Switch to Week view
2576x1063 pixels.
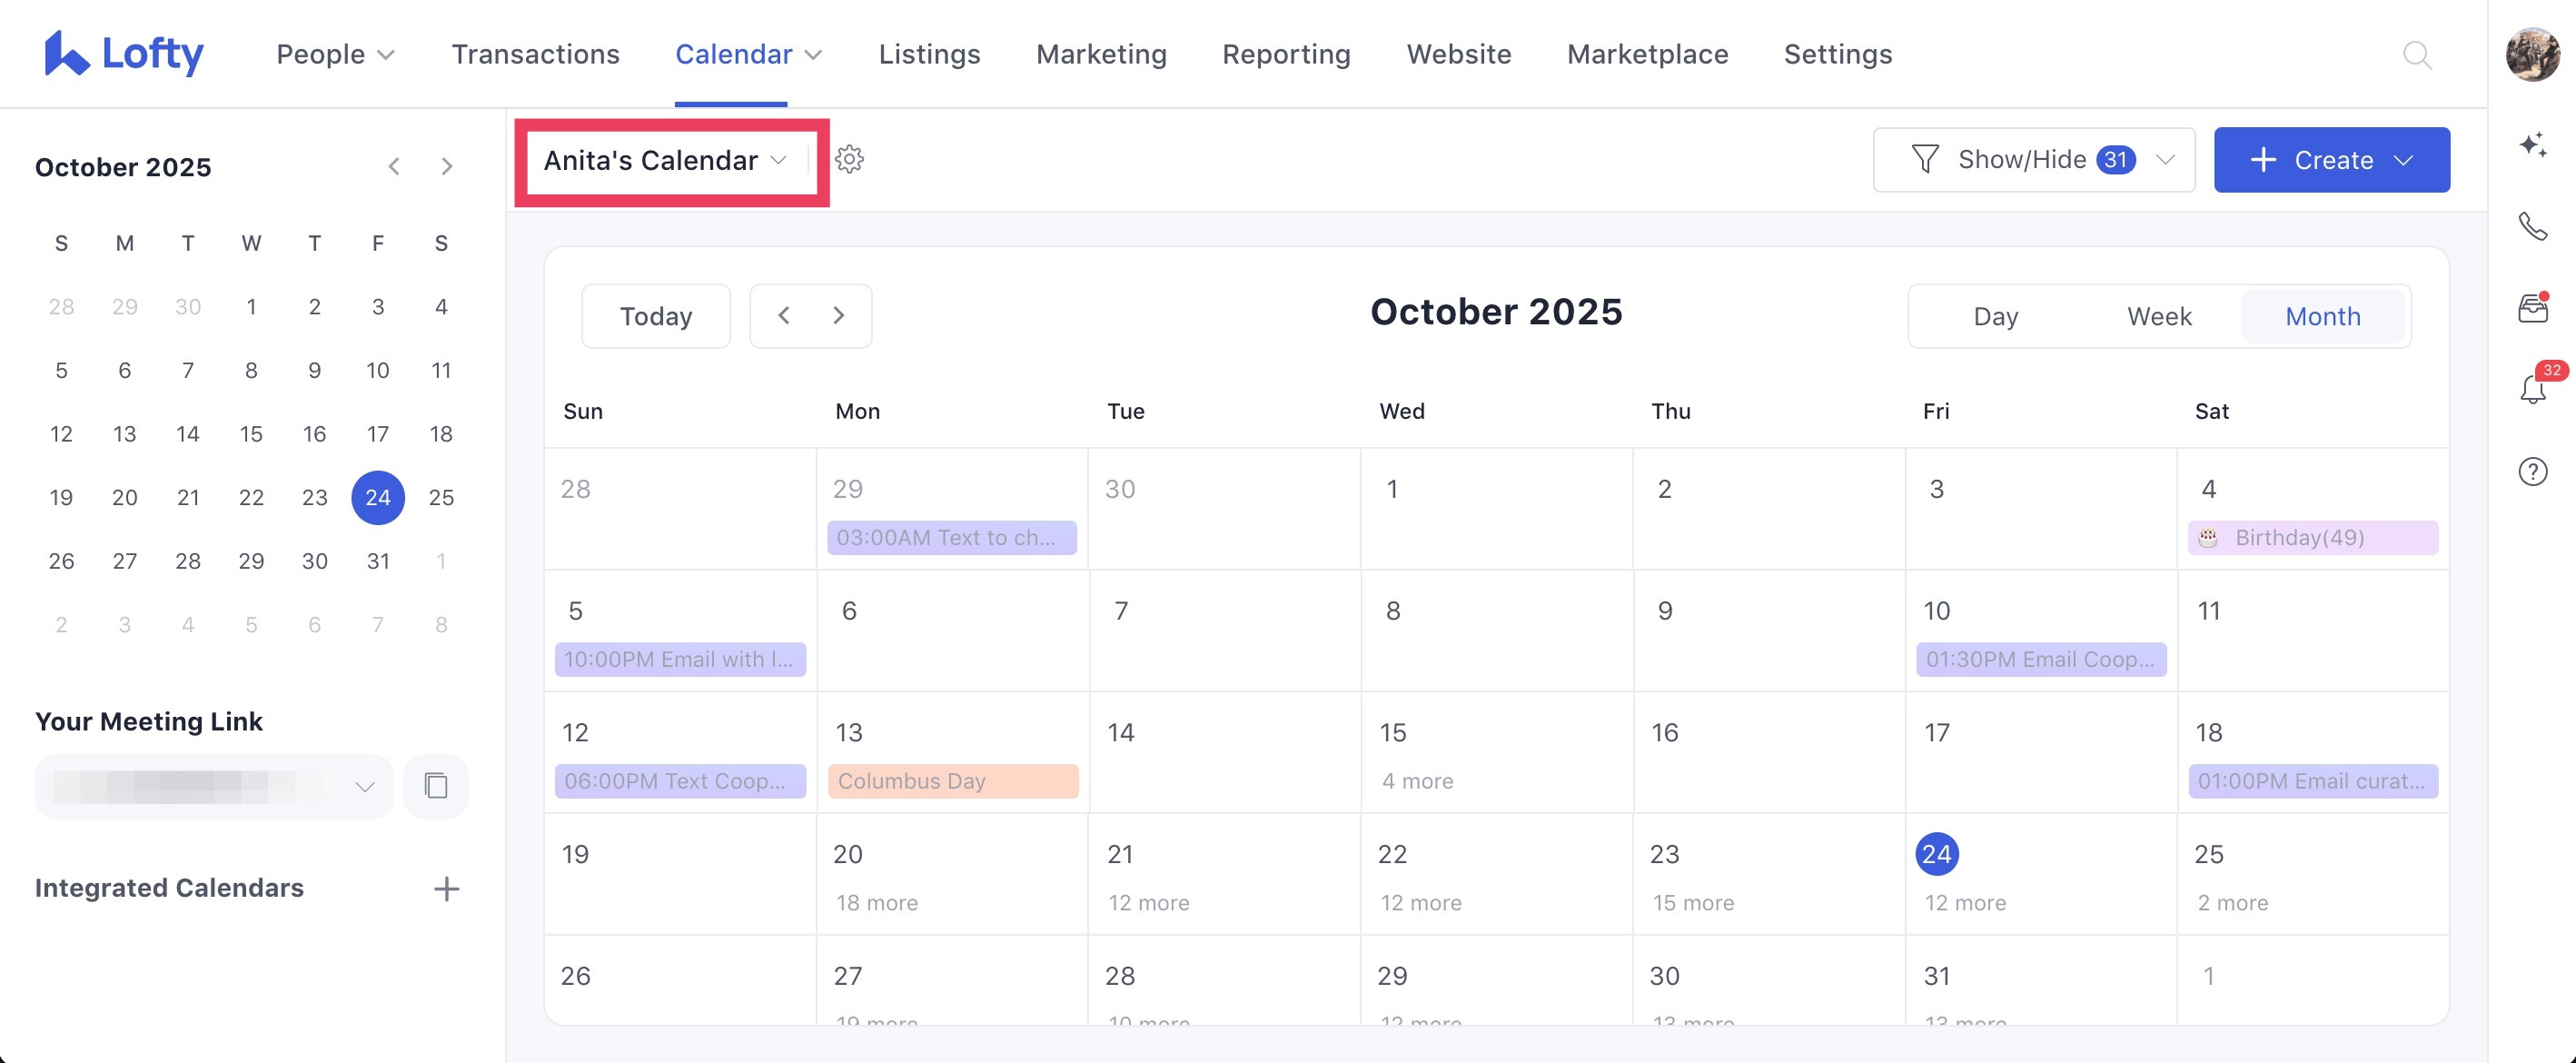(x=2160, y=316)
